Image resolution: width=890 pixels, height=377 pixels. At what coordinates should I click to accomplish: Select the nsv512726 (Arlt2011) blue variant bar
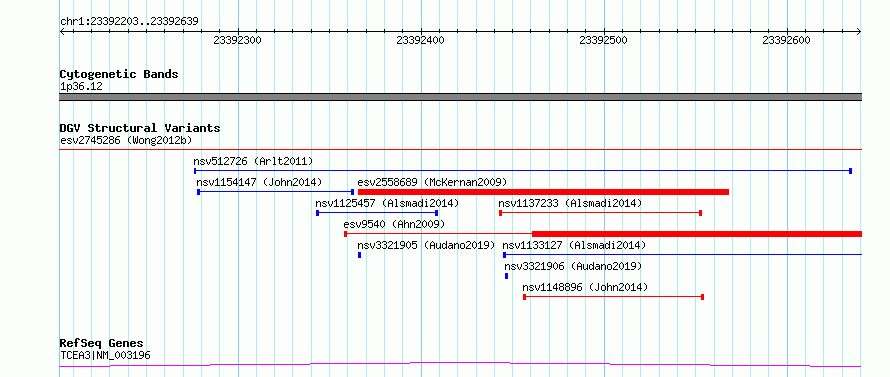pyautogui.click(x=523, y=171)
